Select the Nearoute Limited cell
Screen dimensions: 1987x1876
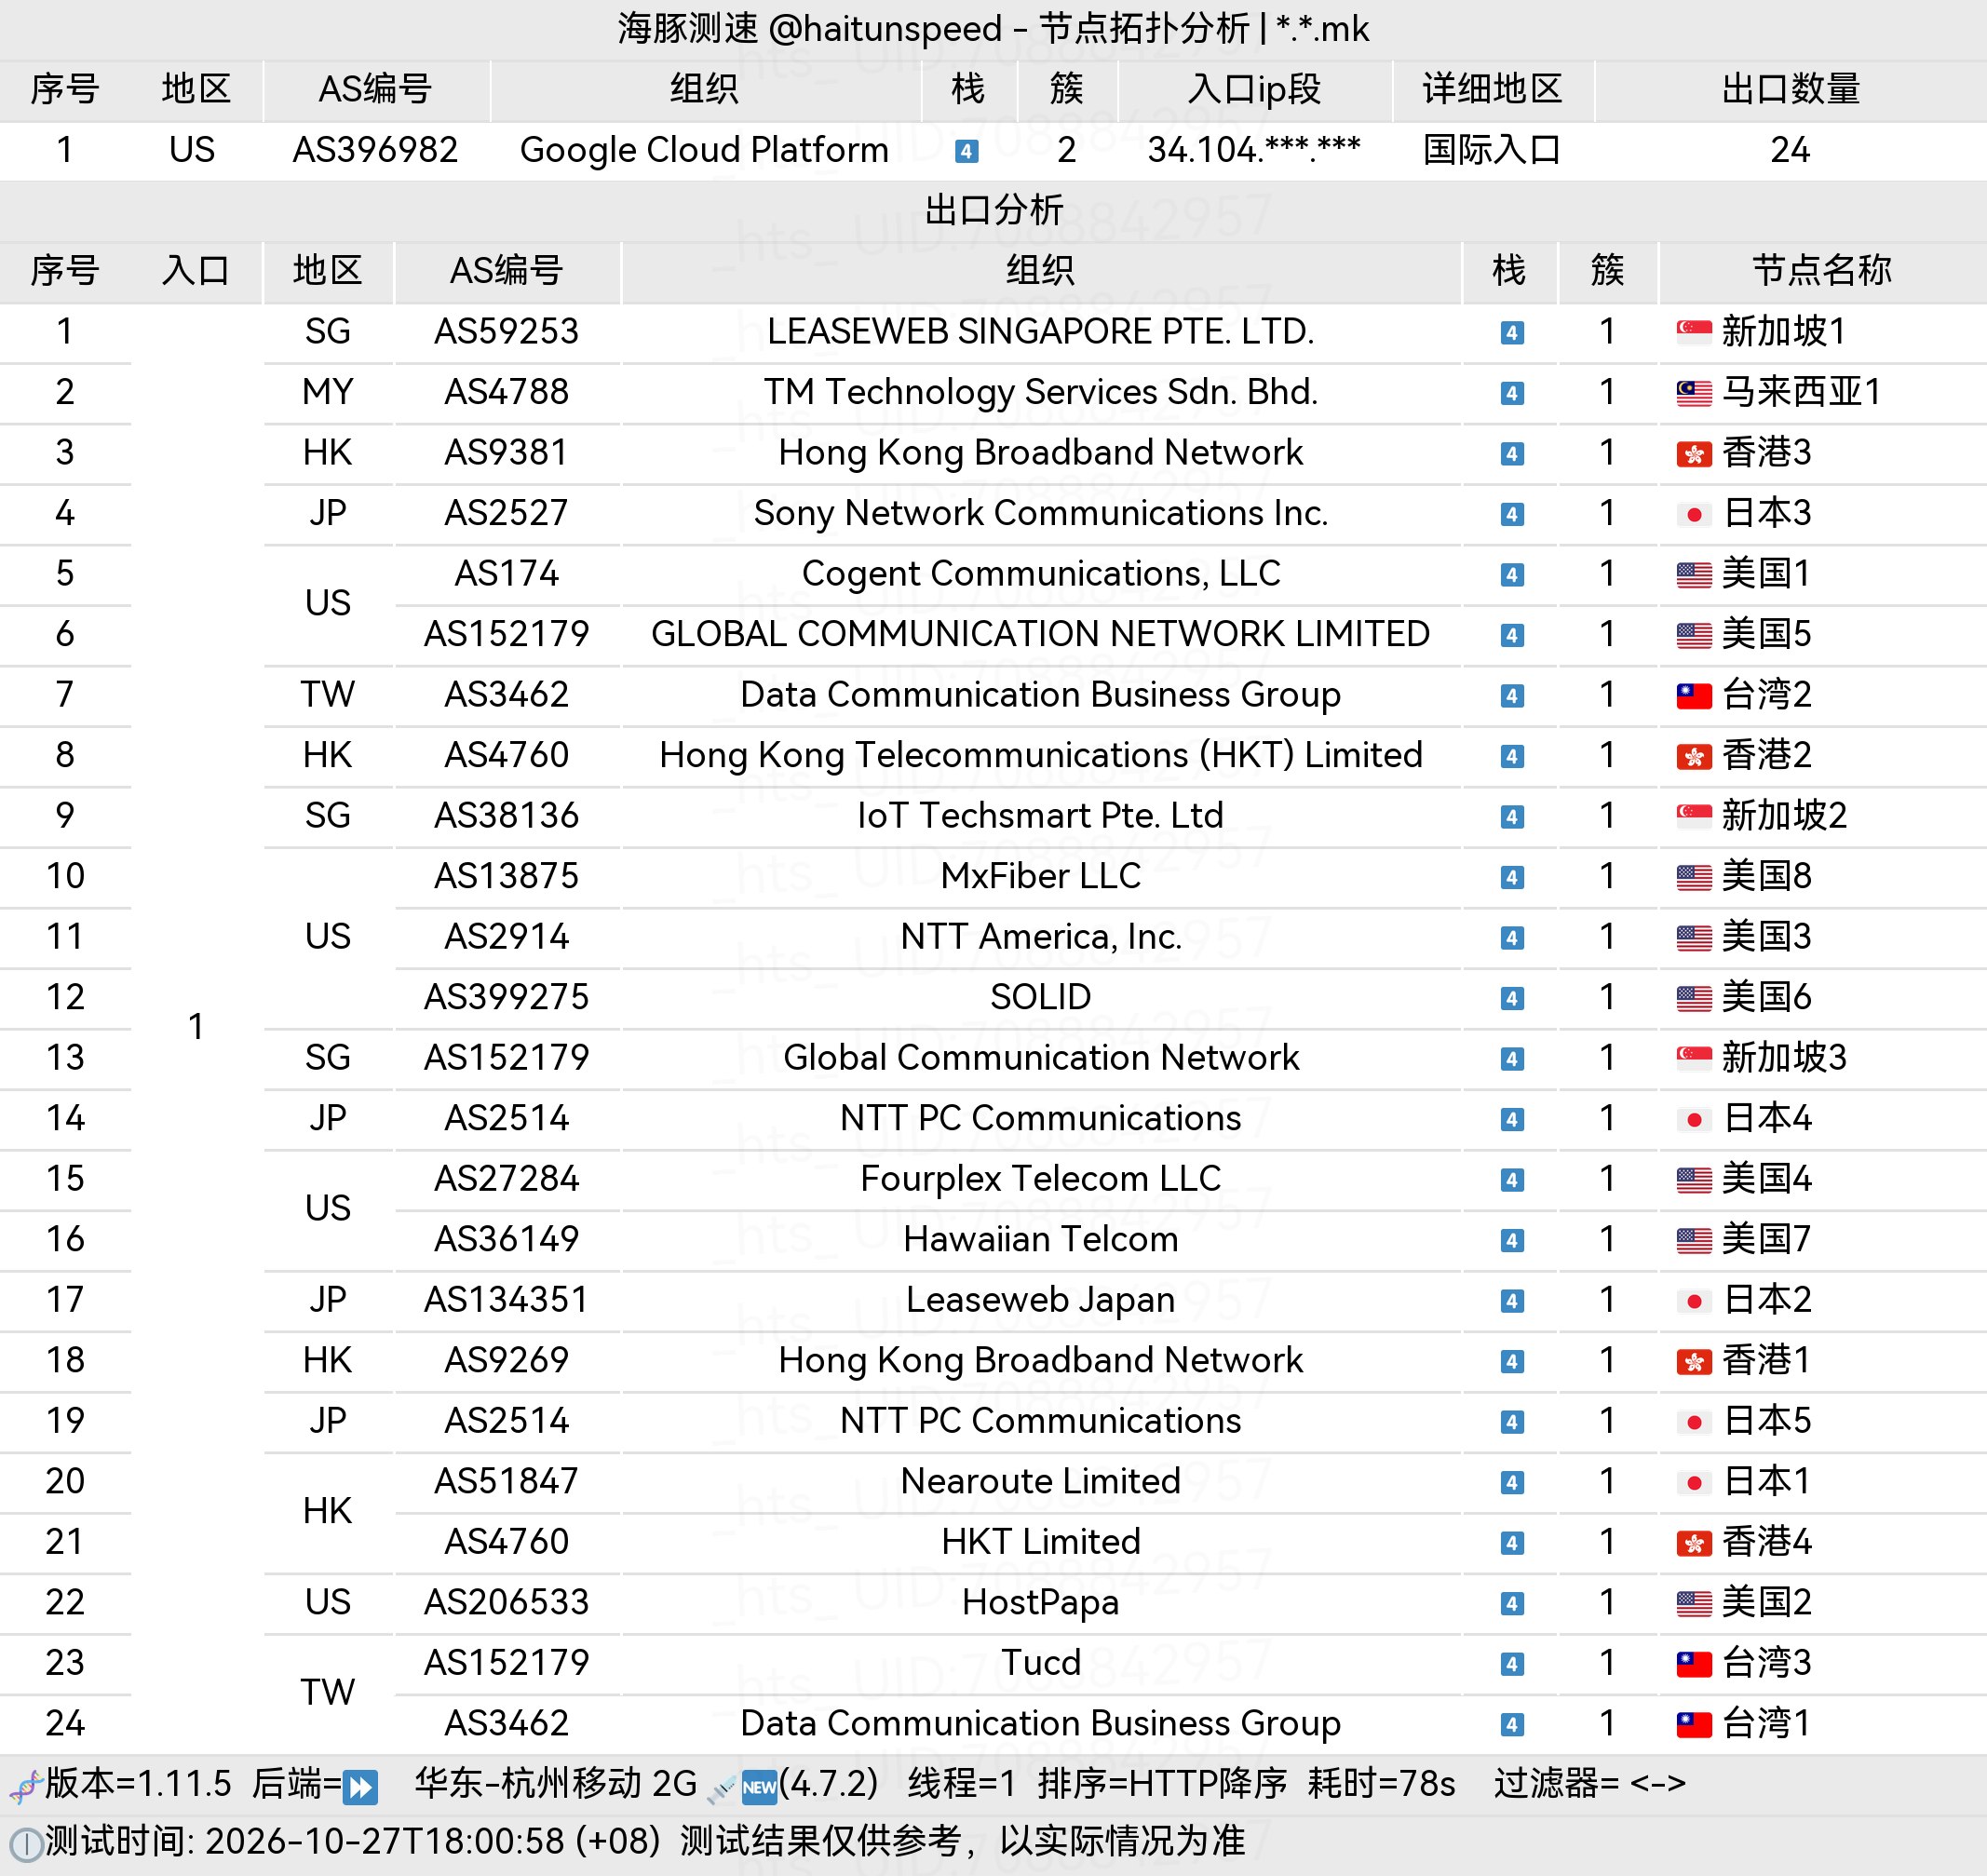click(x=1040, y=1481)
